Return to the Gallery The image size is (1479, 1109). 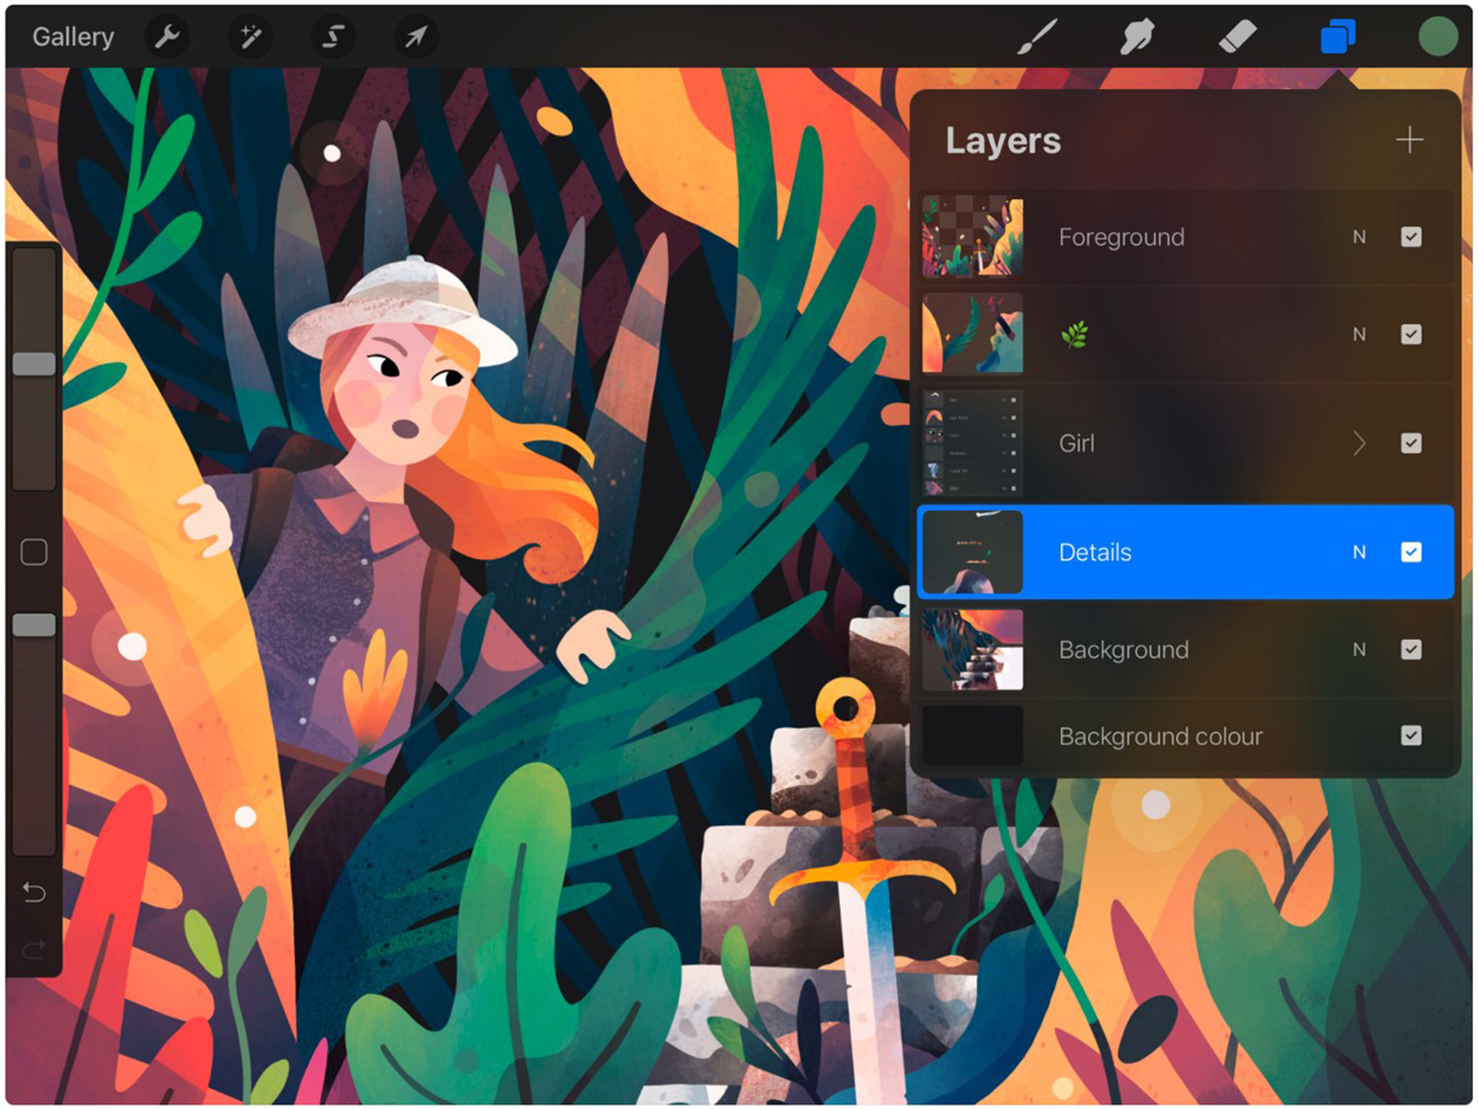pyautogui.click(x=73, y=37)
